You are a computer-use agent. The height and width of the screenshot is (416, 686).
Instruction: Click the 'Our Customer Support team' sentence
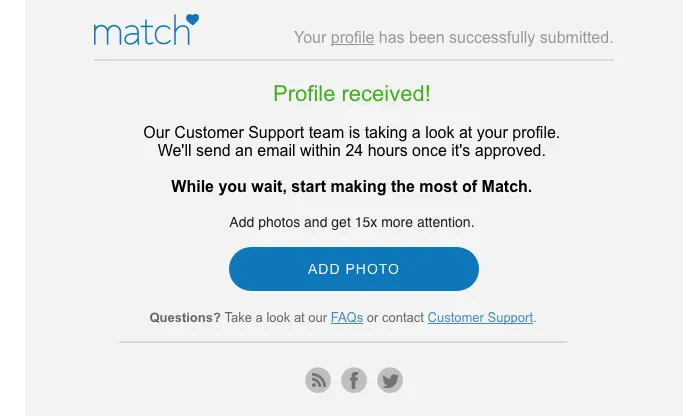(351, 132)
